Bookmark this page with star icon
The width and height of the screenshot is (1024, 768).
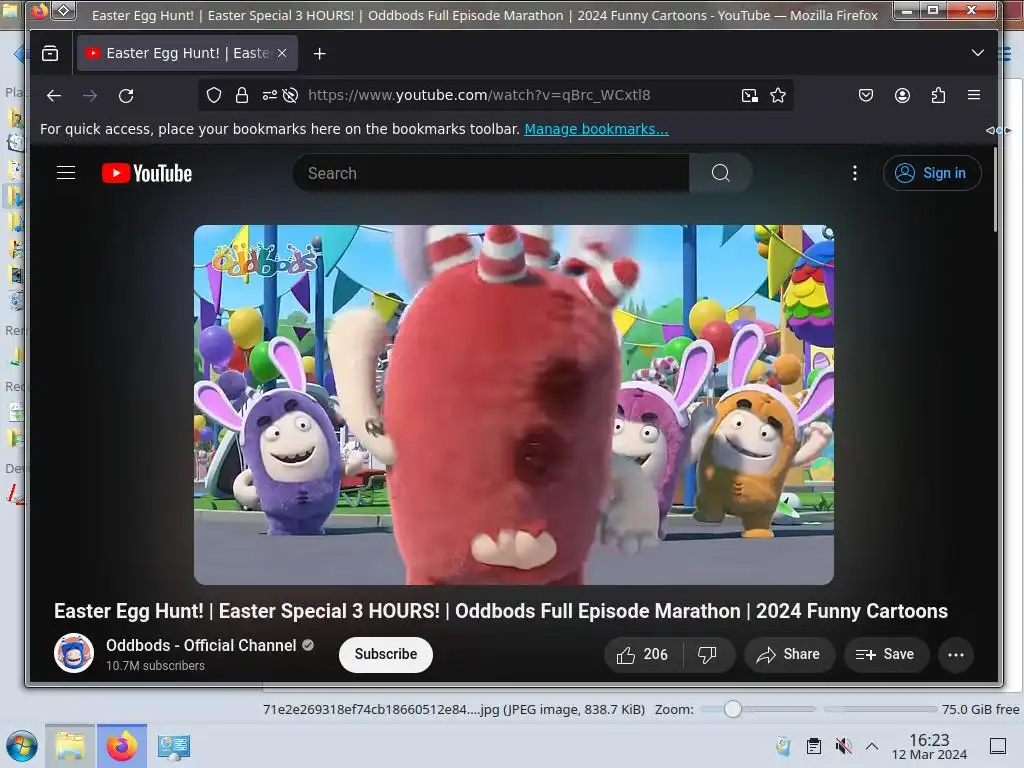778,96
